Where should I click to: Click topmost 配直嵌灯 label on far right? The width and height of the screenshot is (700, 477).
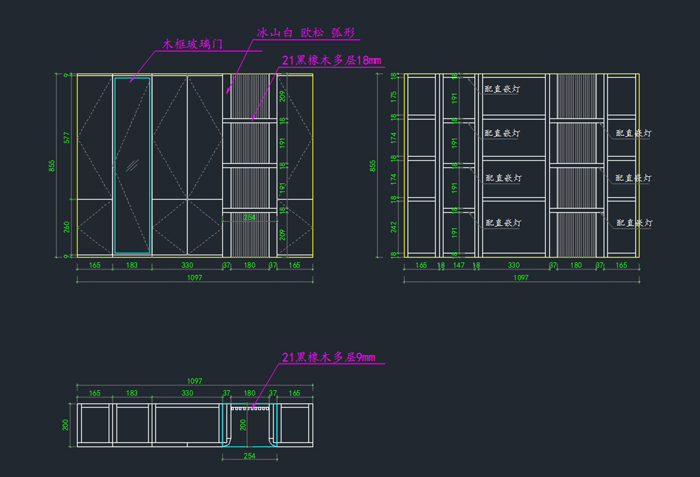pyautogui.click(x=633, y=132)
